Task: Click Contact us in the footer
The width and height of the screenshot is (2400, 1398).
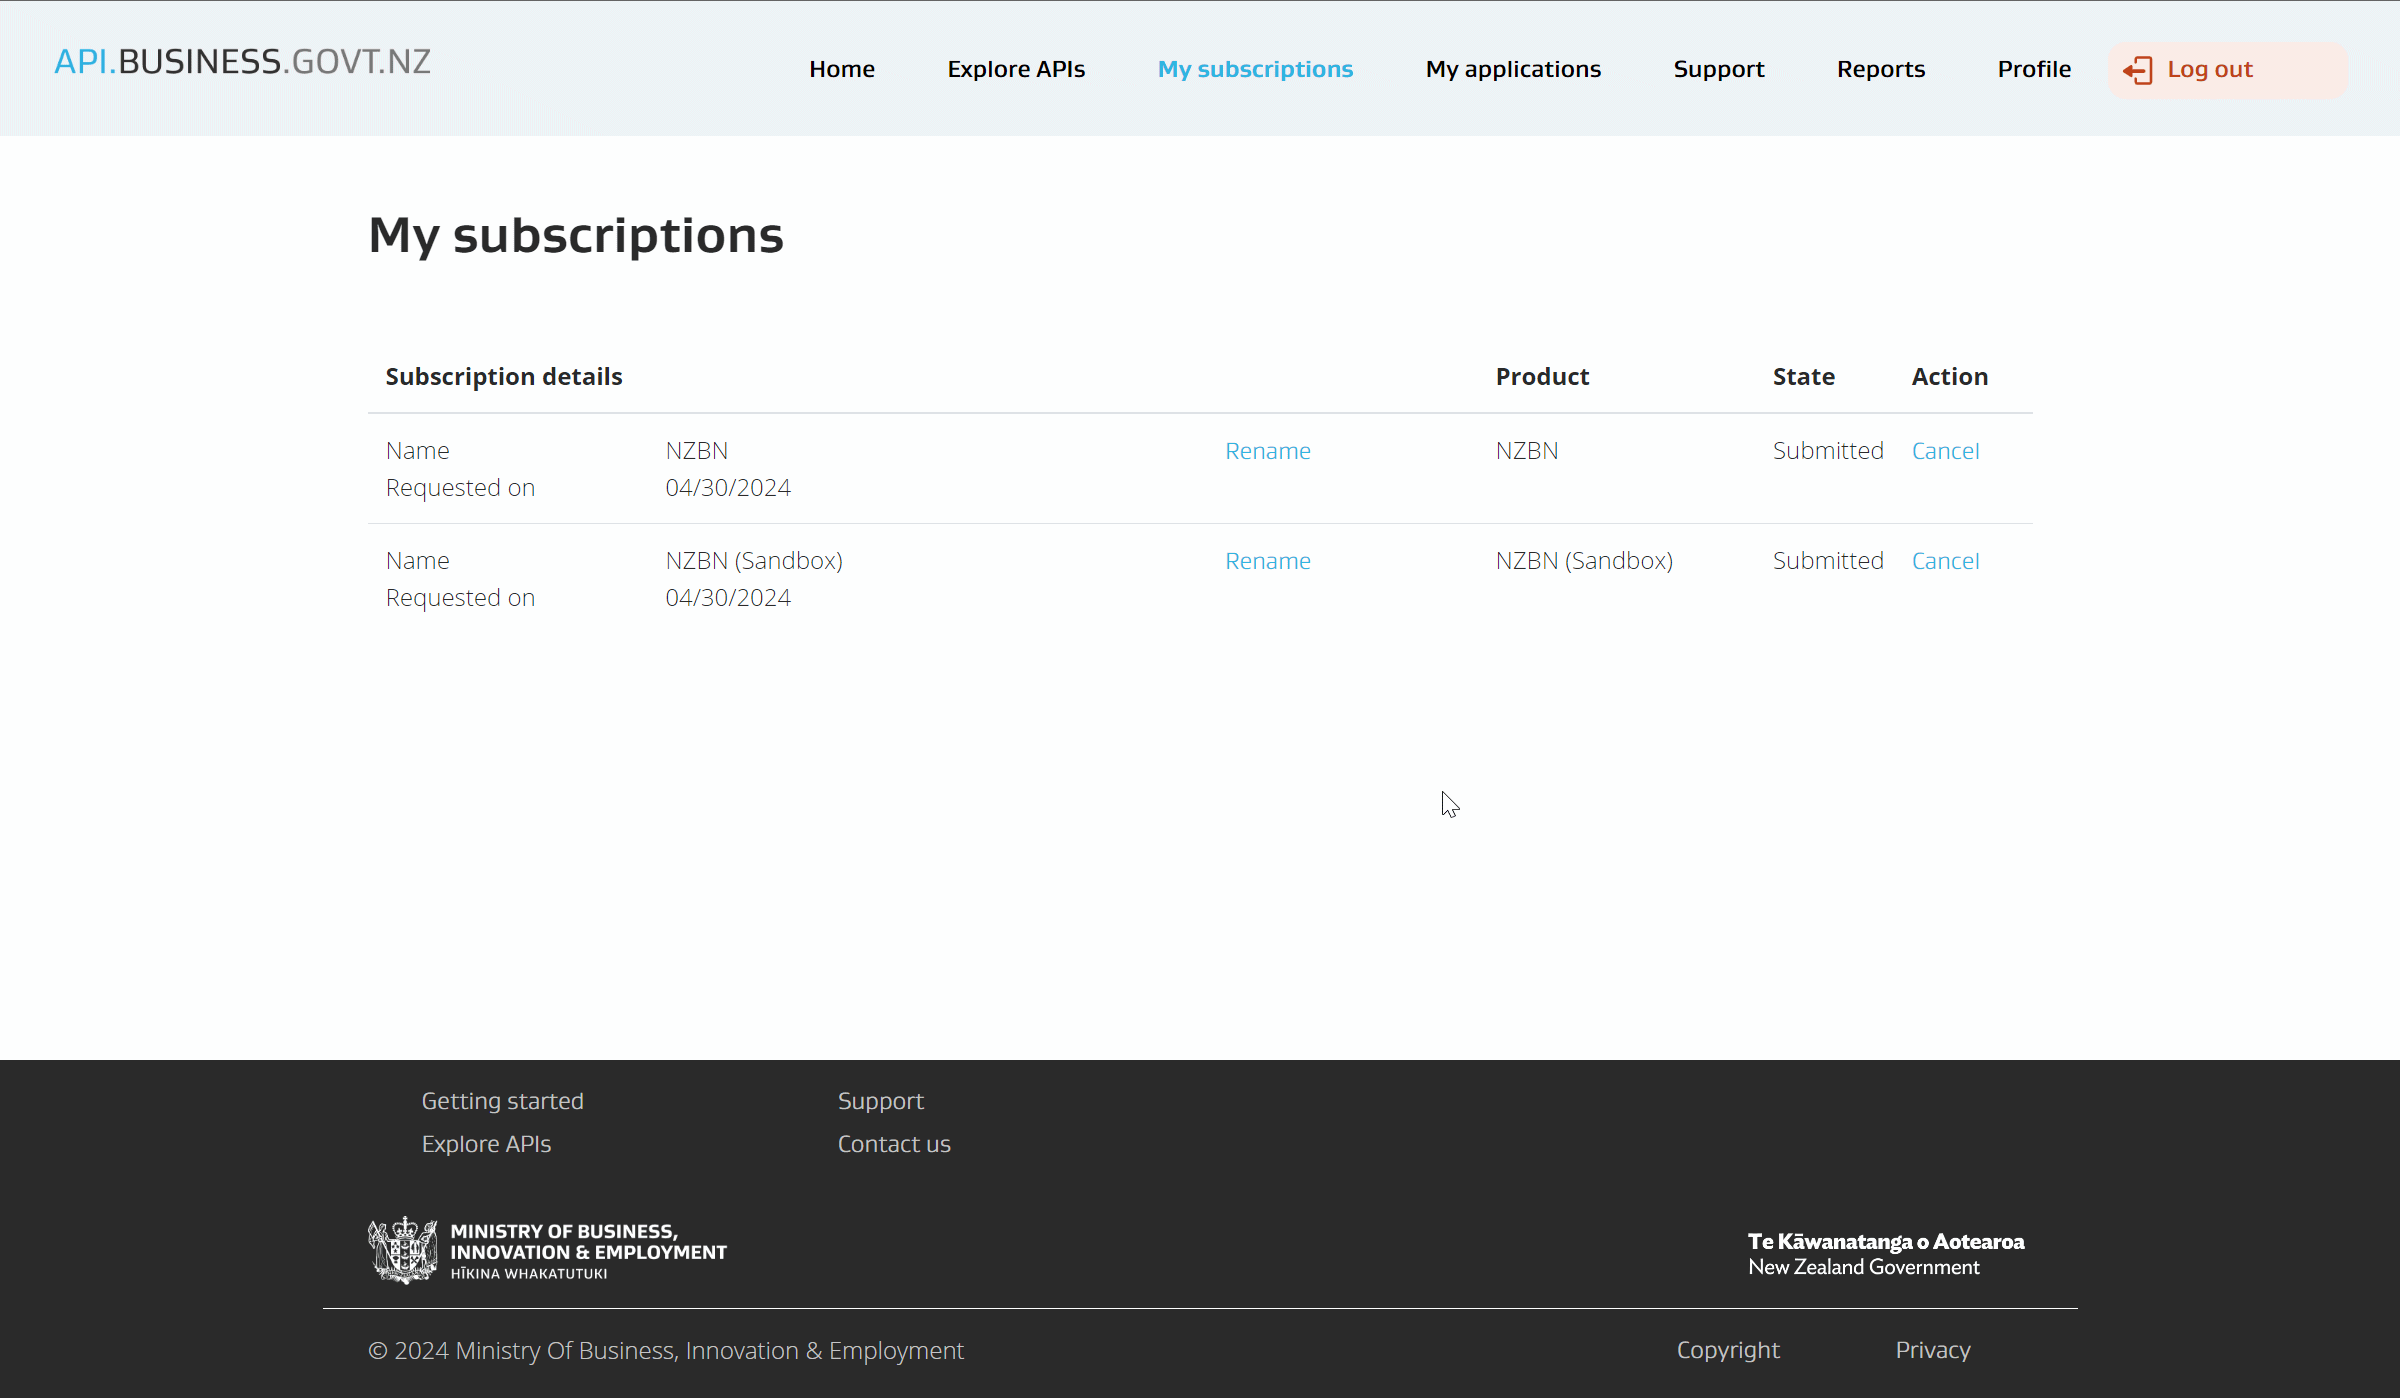Action: pyautogui.click(x=894, y=1144)
